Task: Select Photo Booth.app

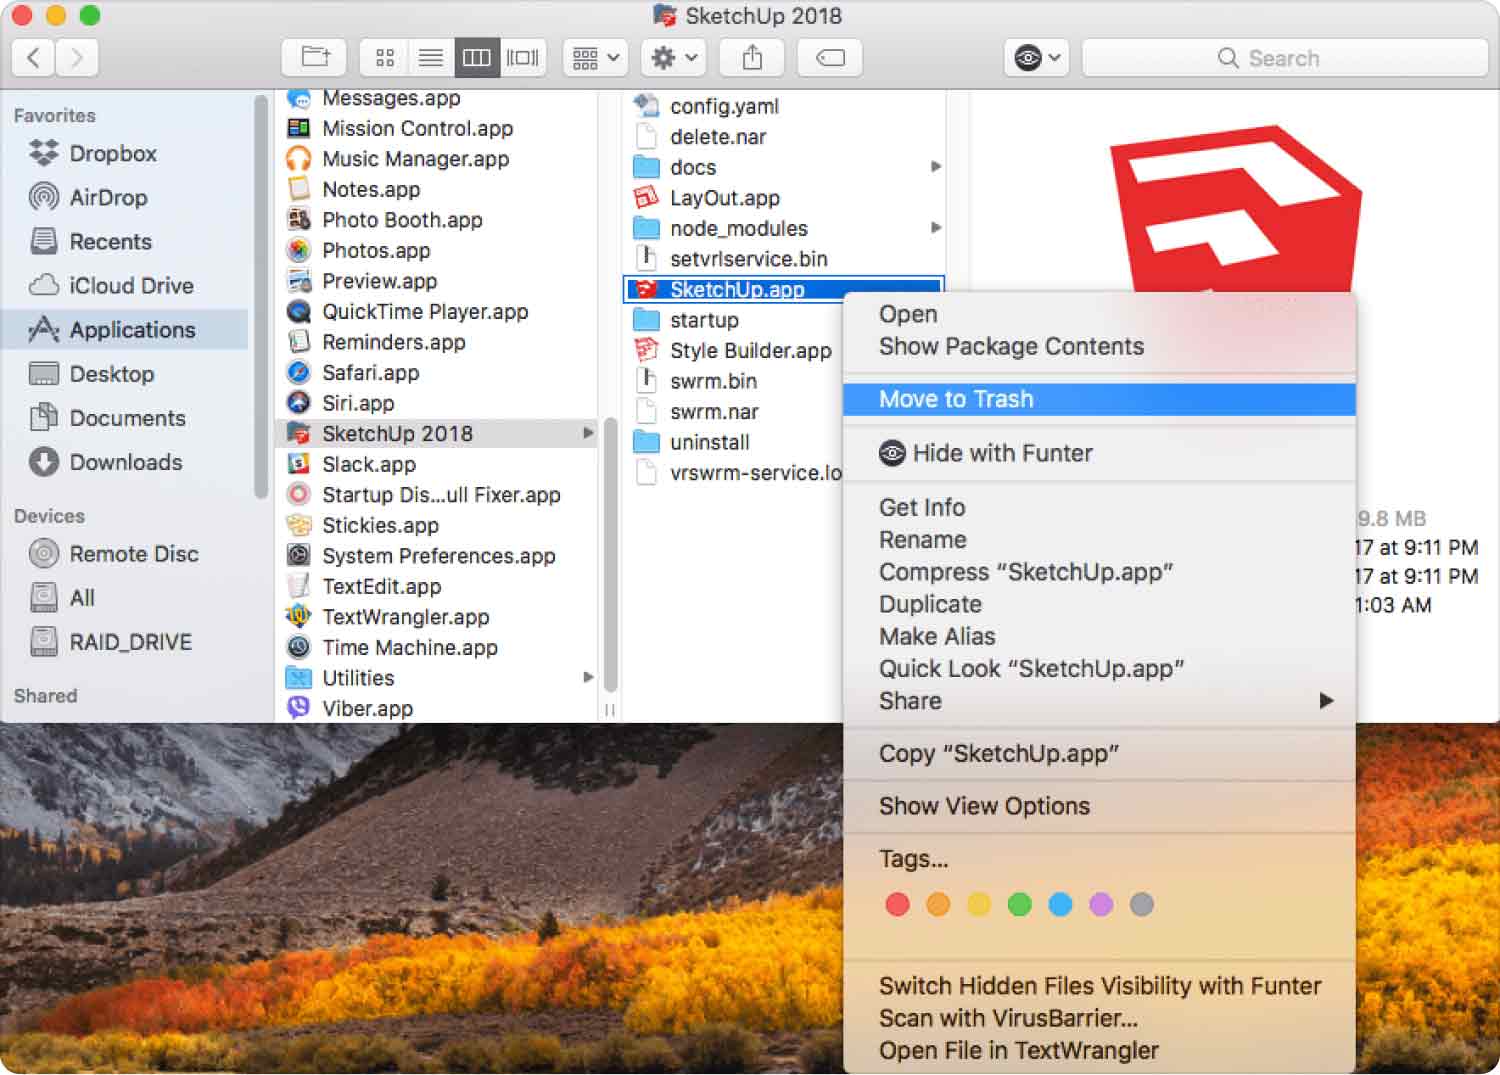Action: click(402, 220)
